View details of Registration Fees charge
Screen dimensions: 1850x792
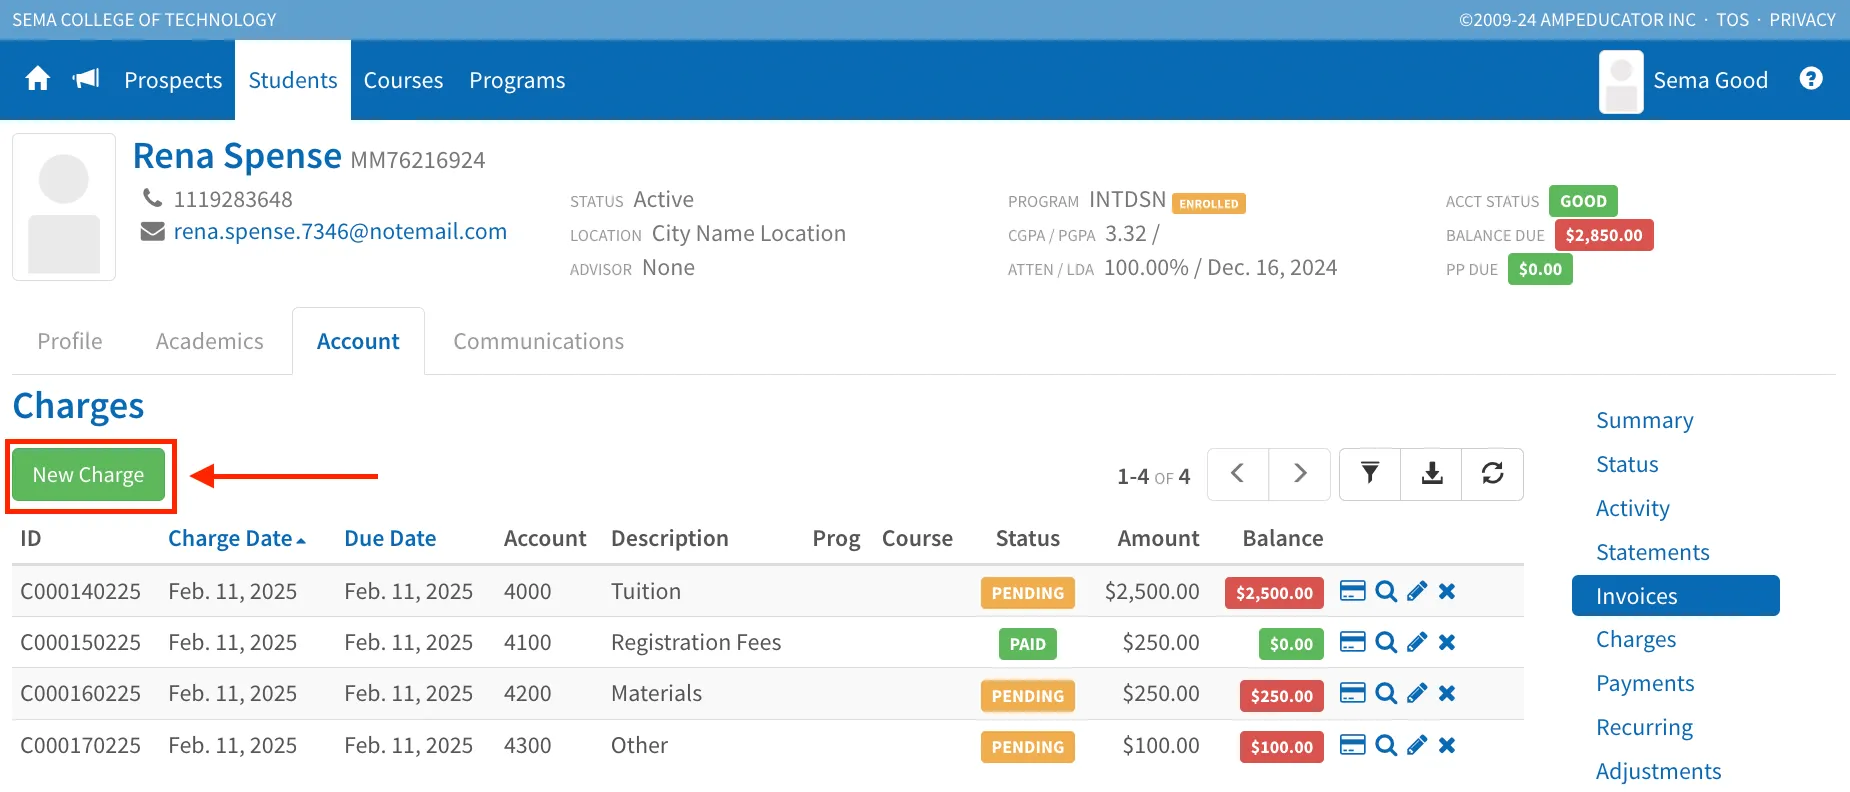click(1385, 643)
